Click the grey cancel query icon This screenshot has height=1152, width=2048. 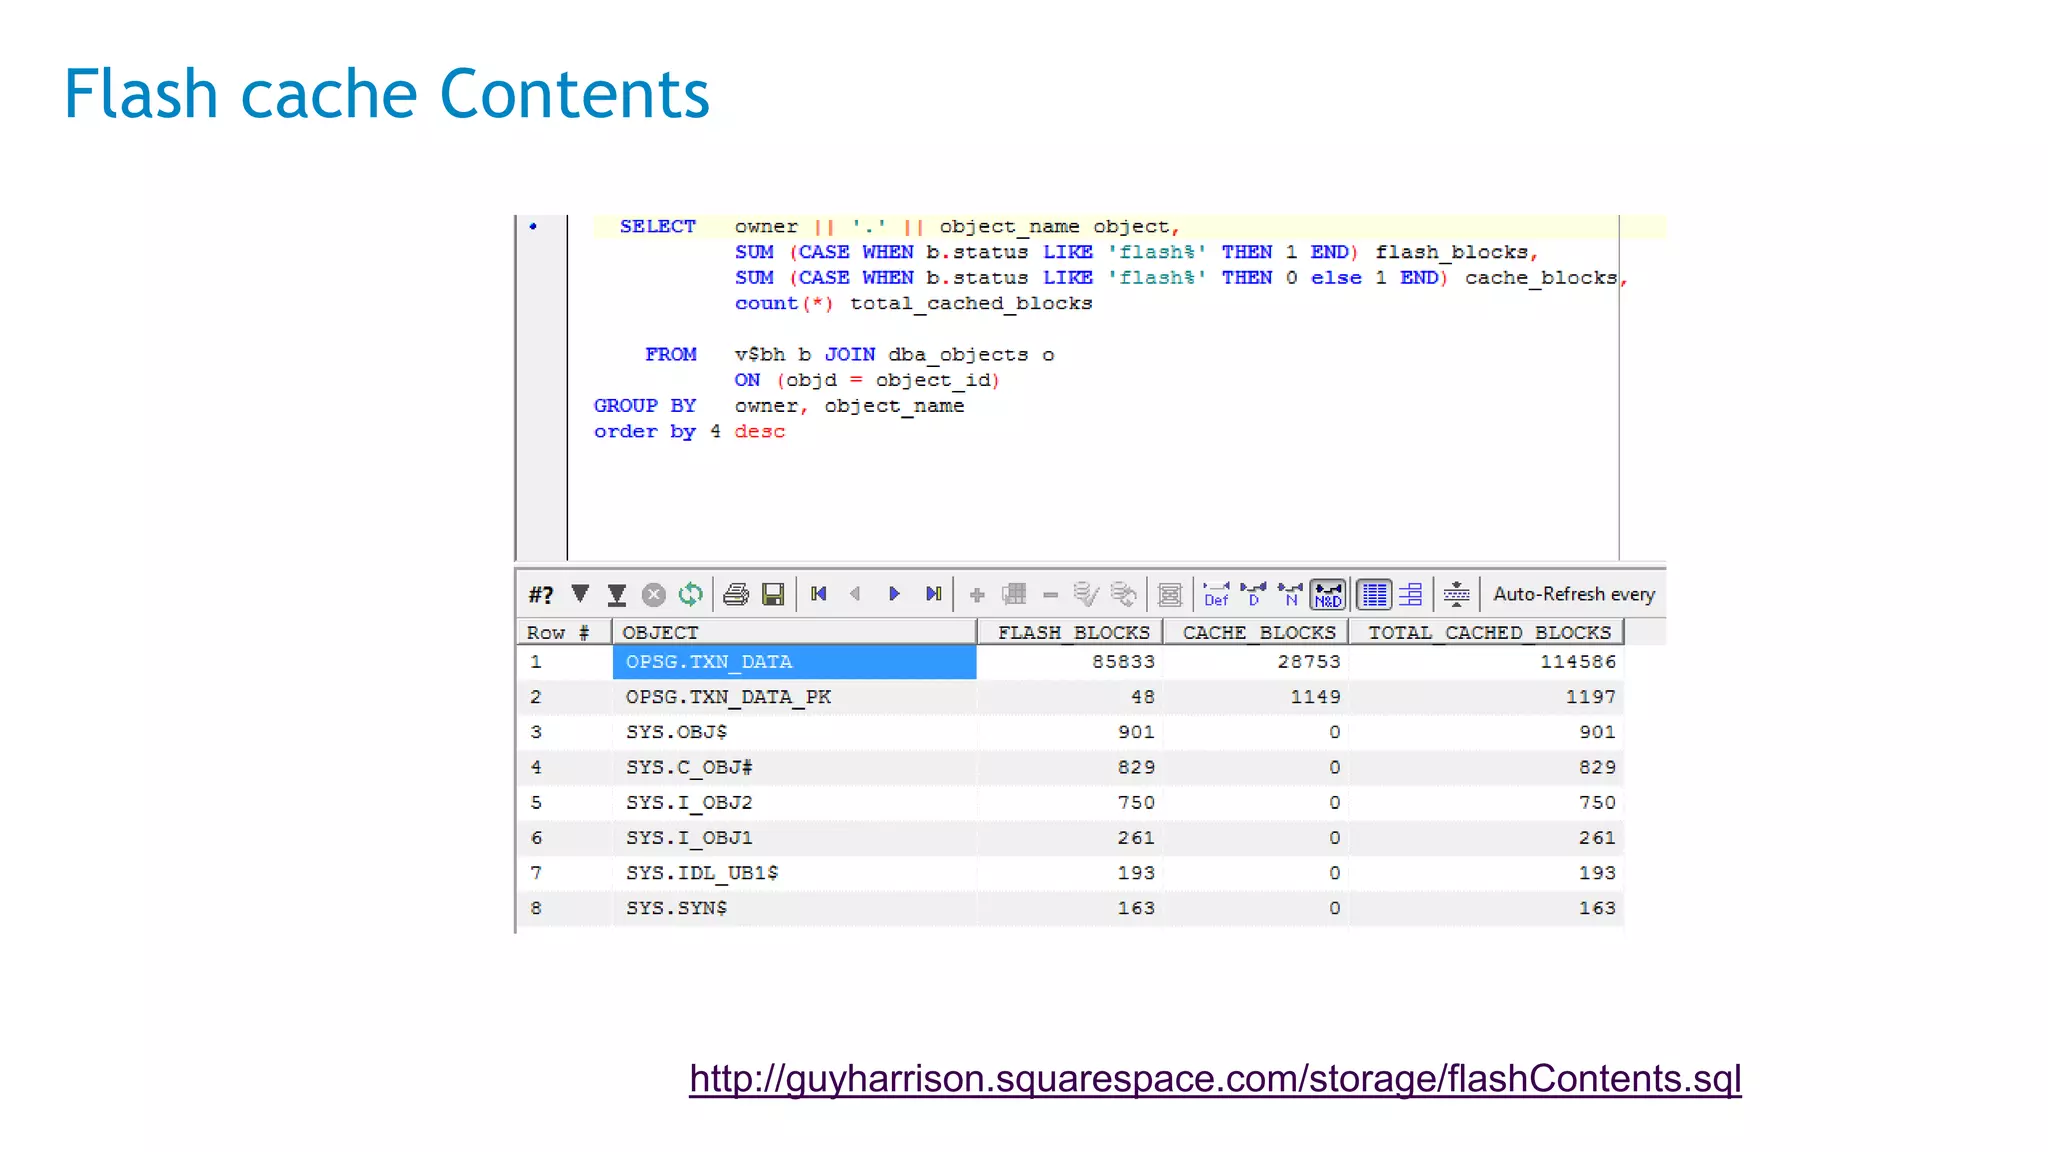(x=653, y=595)
